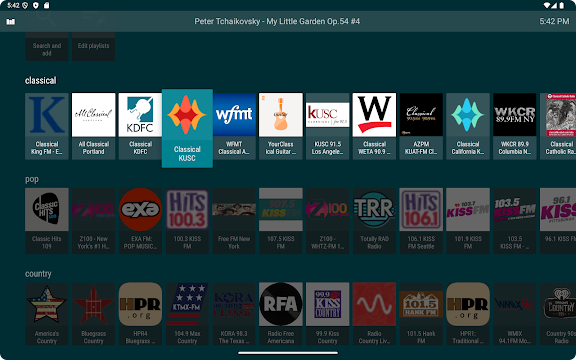The width and height of the screenshot is (576, 360).
Task: Tap the 5:42 PM clock in header
Action: [554, 21]
